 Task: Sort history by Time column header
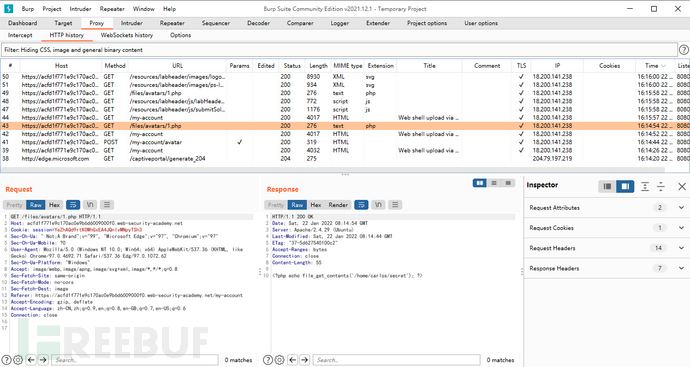[655, 66]
